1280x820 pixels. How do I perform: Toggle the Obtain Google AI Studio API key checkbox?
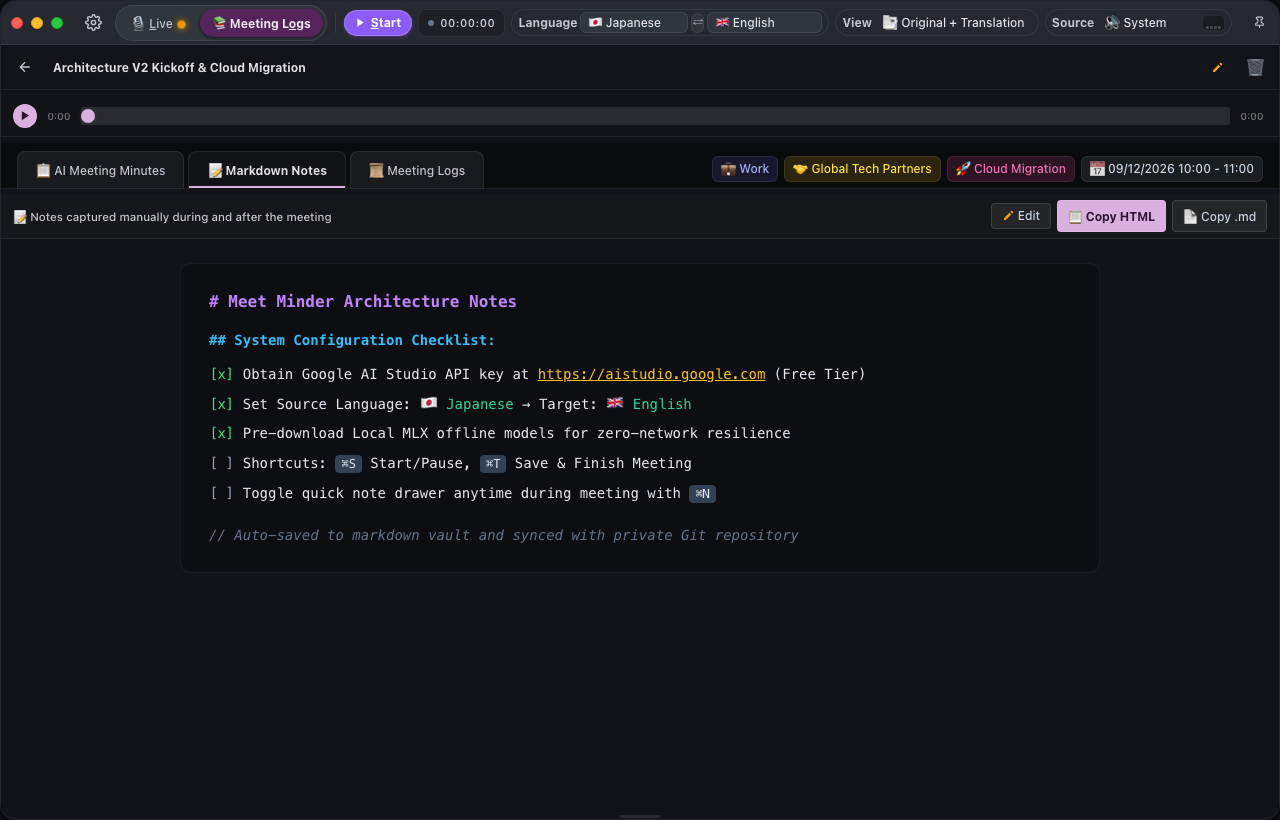click(x=221, y=374)
